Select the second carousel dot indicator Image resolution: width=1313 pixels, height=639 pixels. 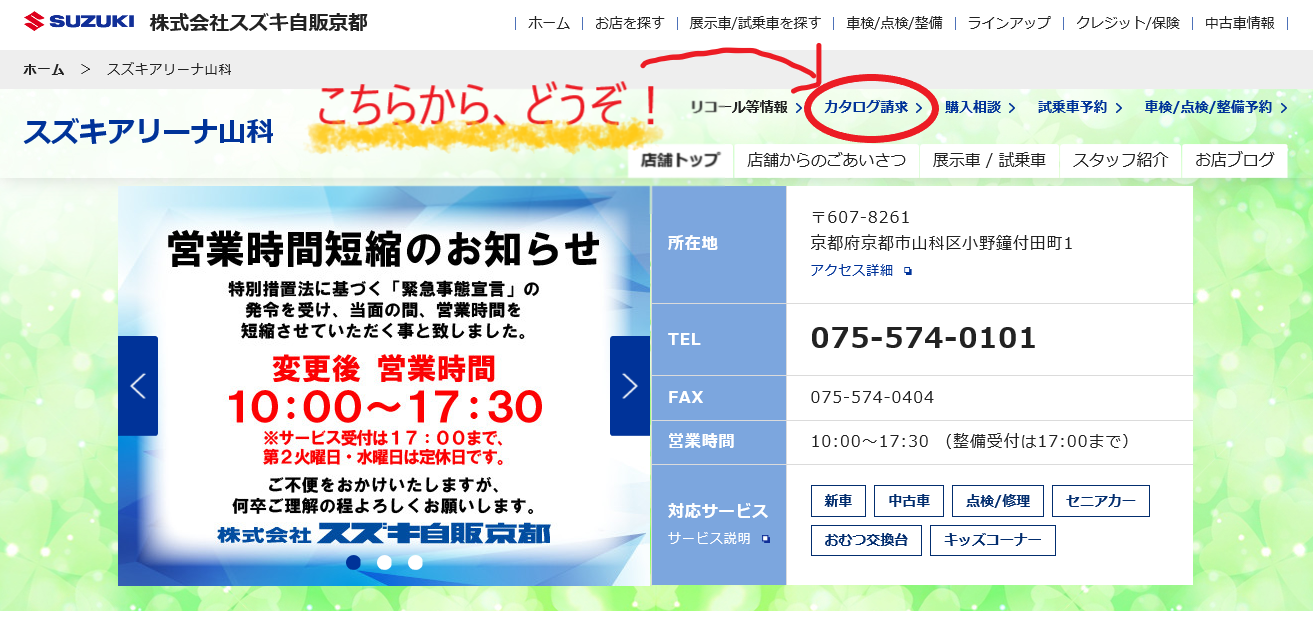(x=384, y=562)
